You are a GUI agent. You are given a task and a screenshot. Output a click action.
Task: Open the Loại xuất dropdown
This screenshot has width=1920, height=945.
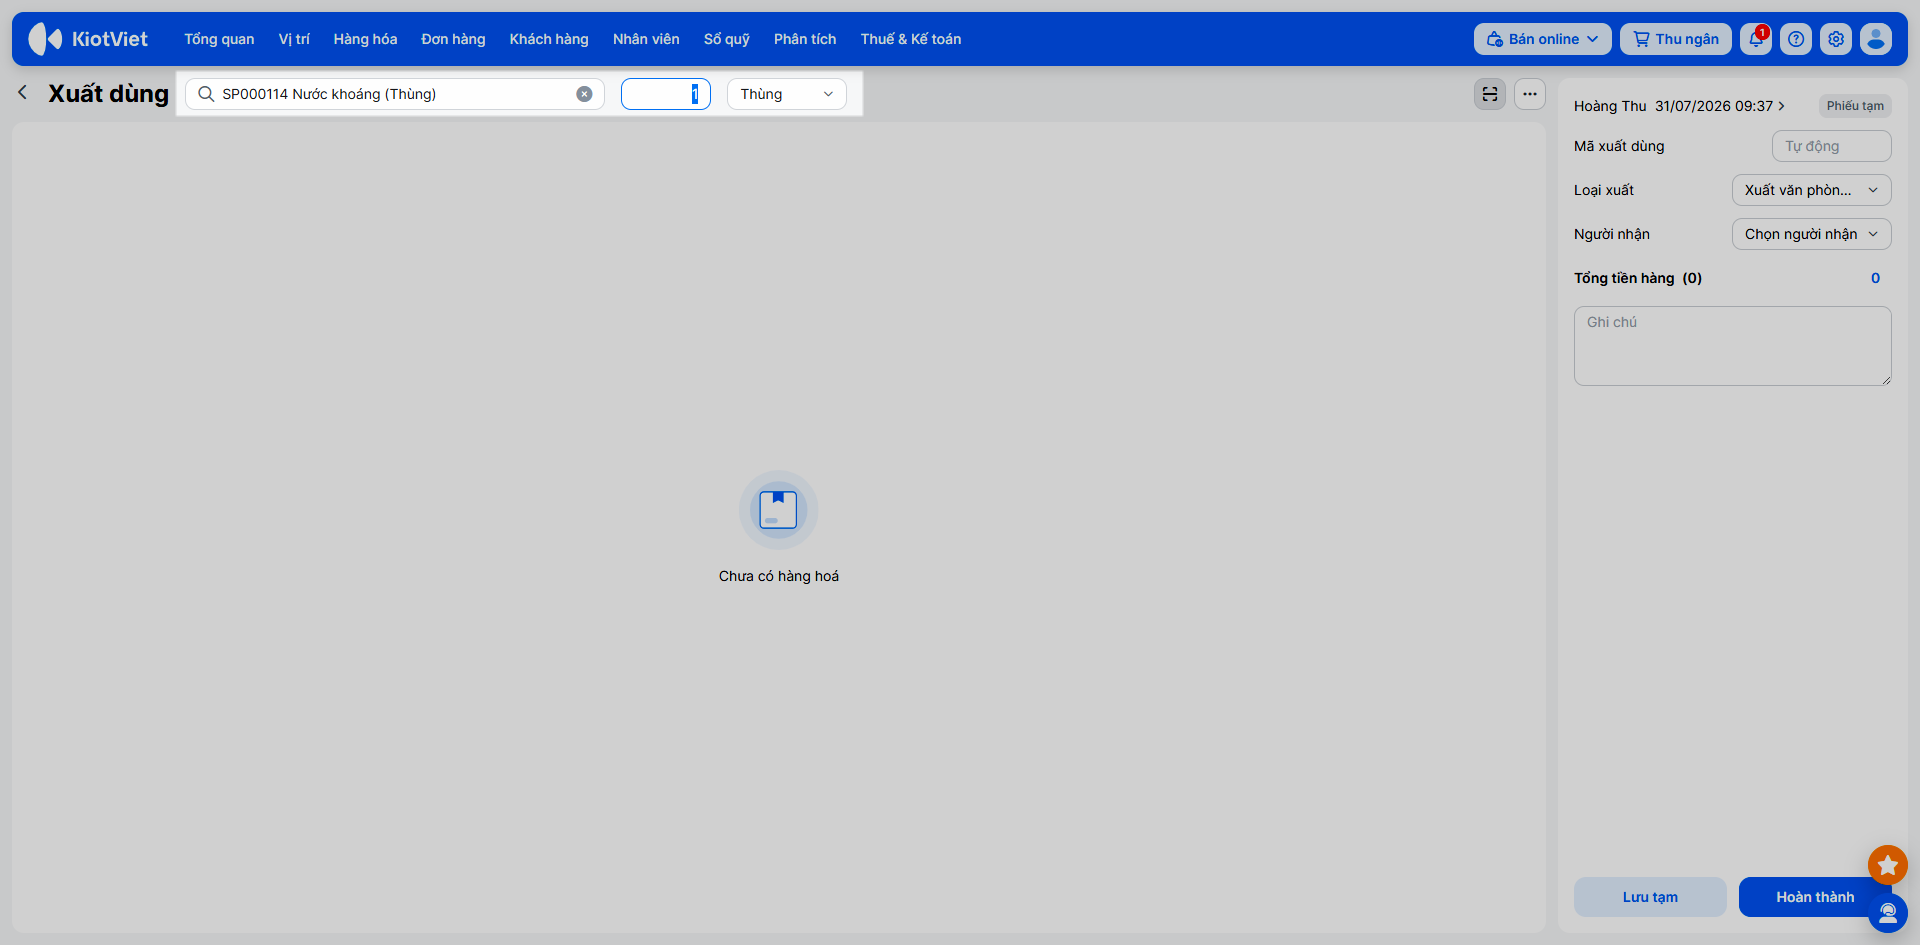pyautogui.click(x=1811, y=190)
